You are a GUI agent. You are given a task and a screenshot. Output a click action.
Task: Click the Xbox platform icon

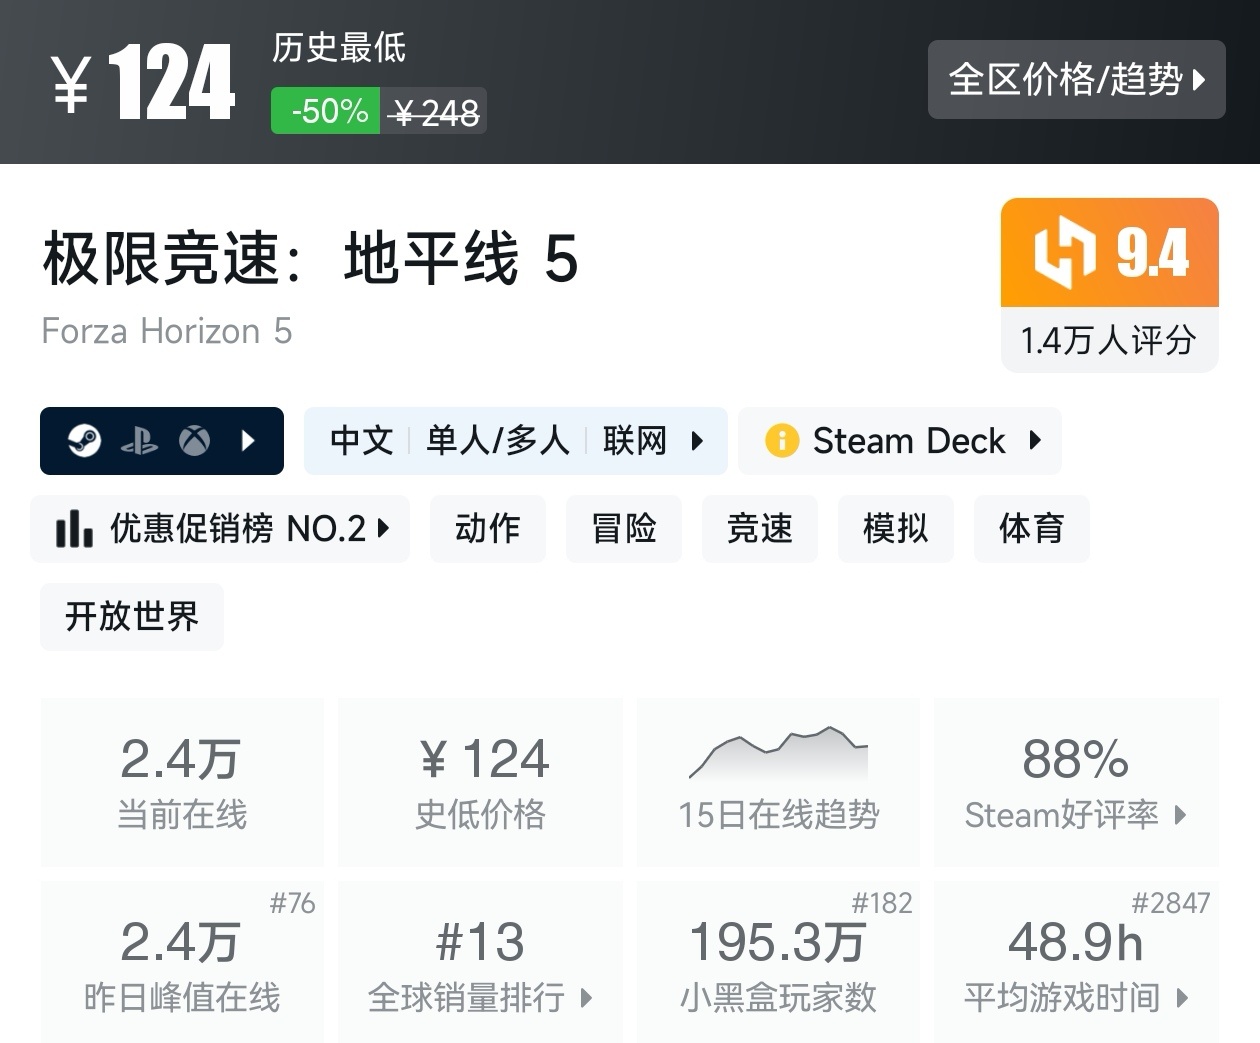tap(194, 441)
